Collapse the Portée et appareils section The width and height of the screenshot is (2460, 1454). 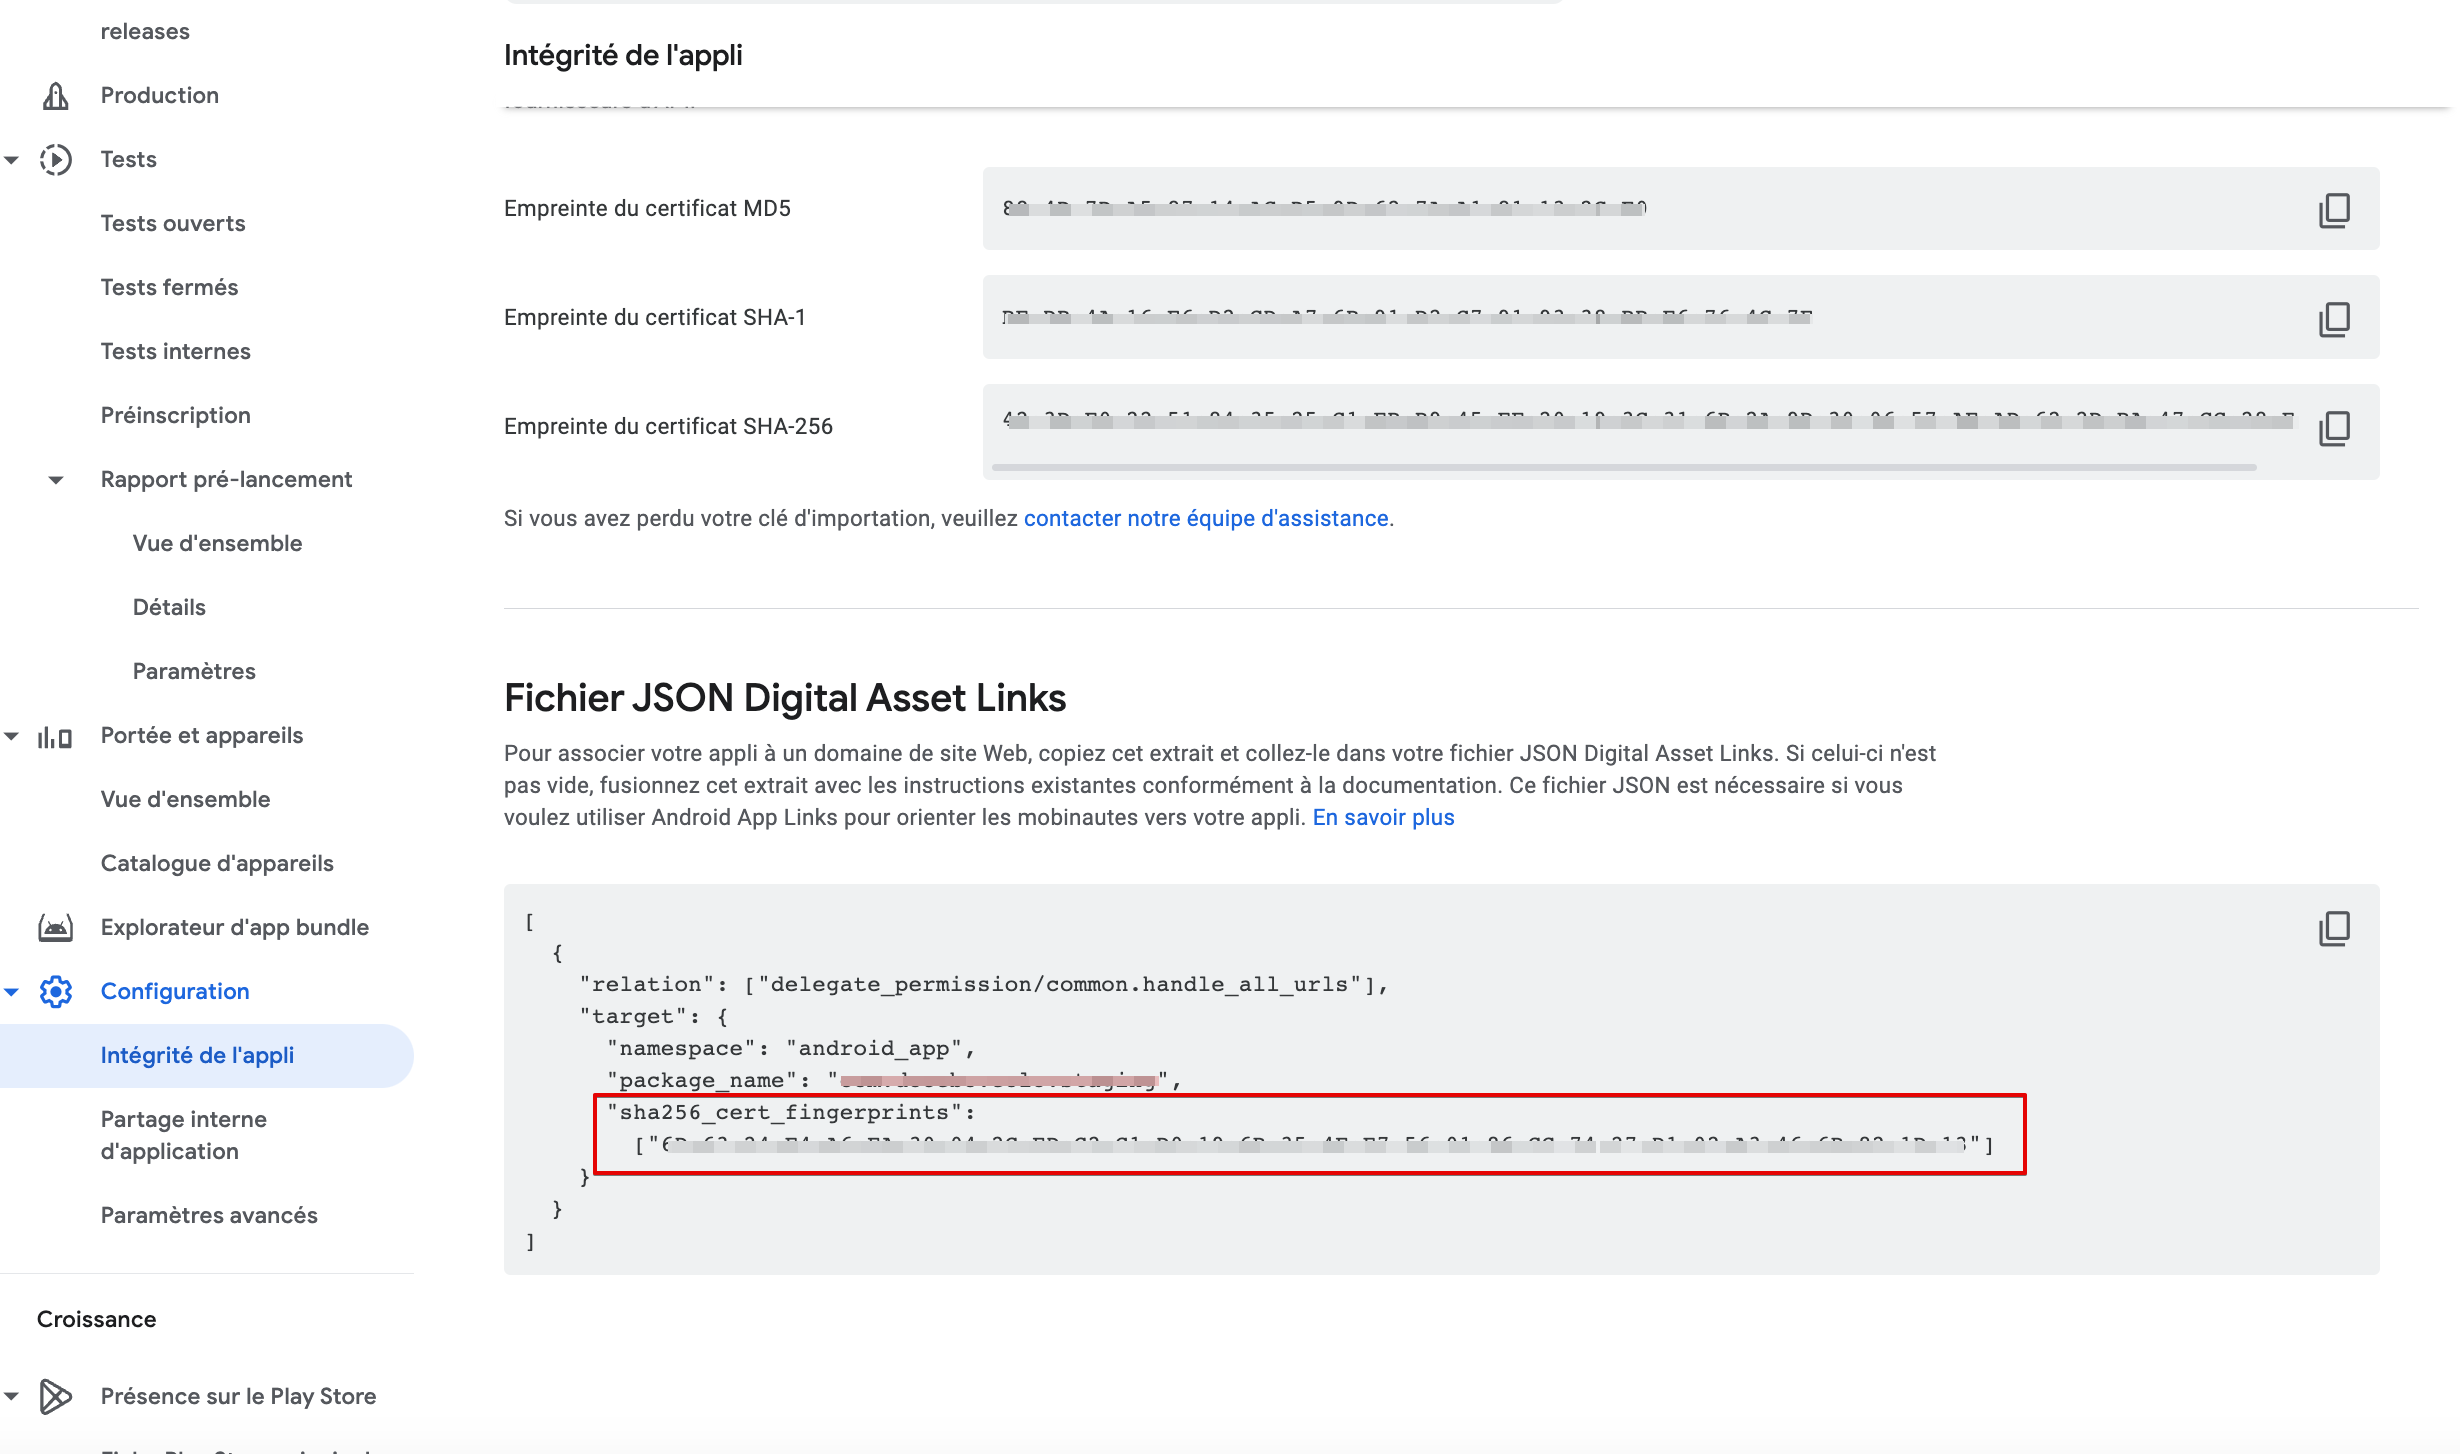pos(12,737)
